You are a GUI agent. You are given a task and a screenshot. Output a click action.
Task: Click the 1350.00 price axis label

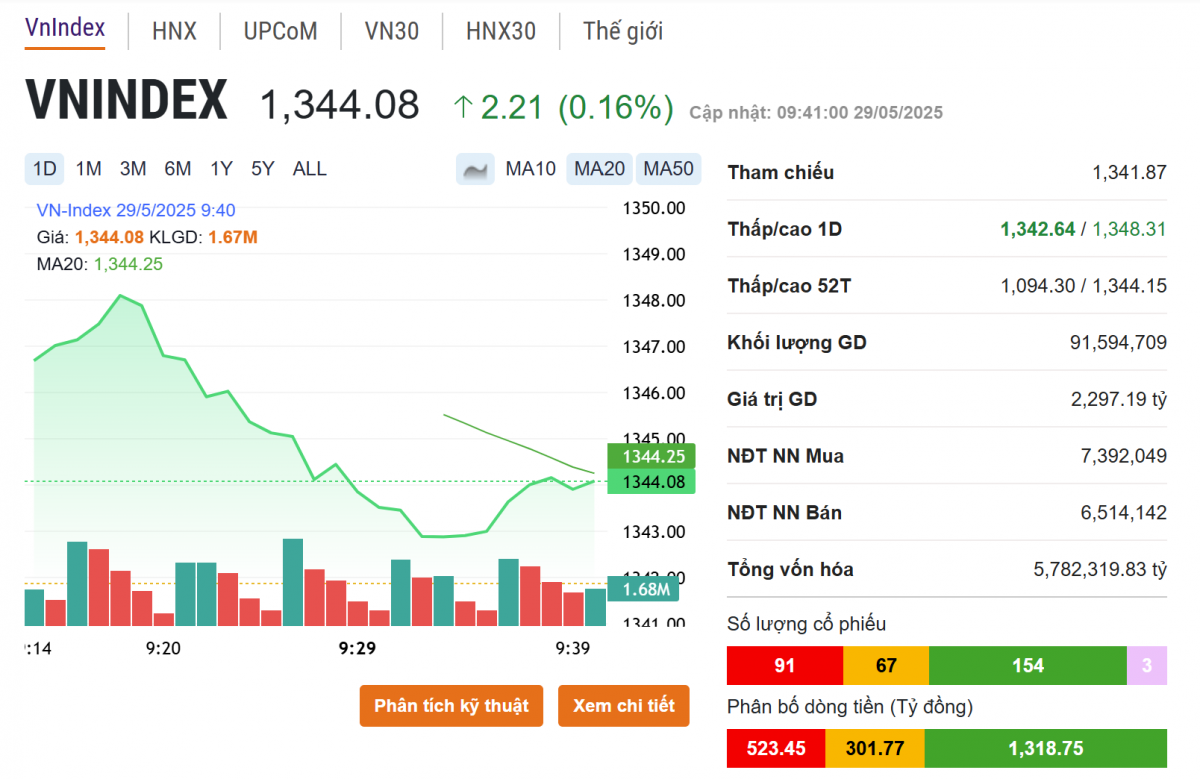pos(653,208)
